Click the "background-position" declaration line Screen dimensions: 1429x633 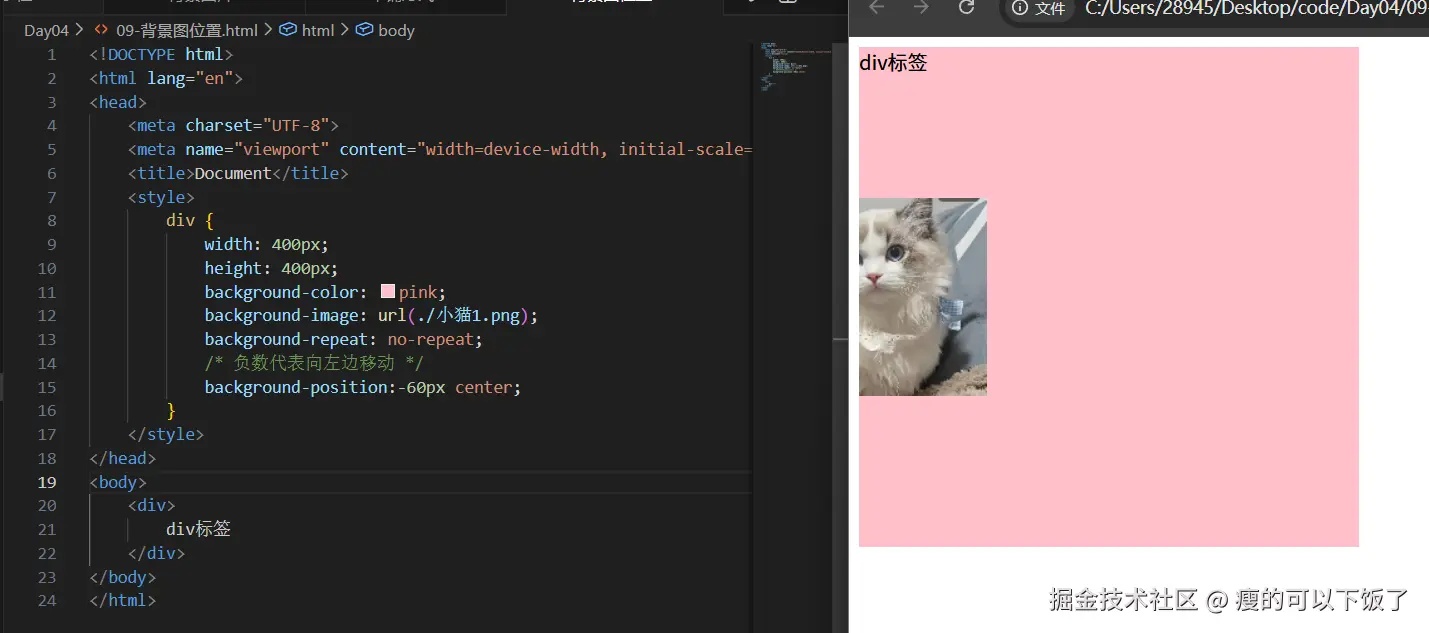[363, 387]
